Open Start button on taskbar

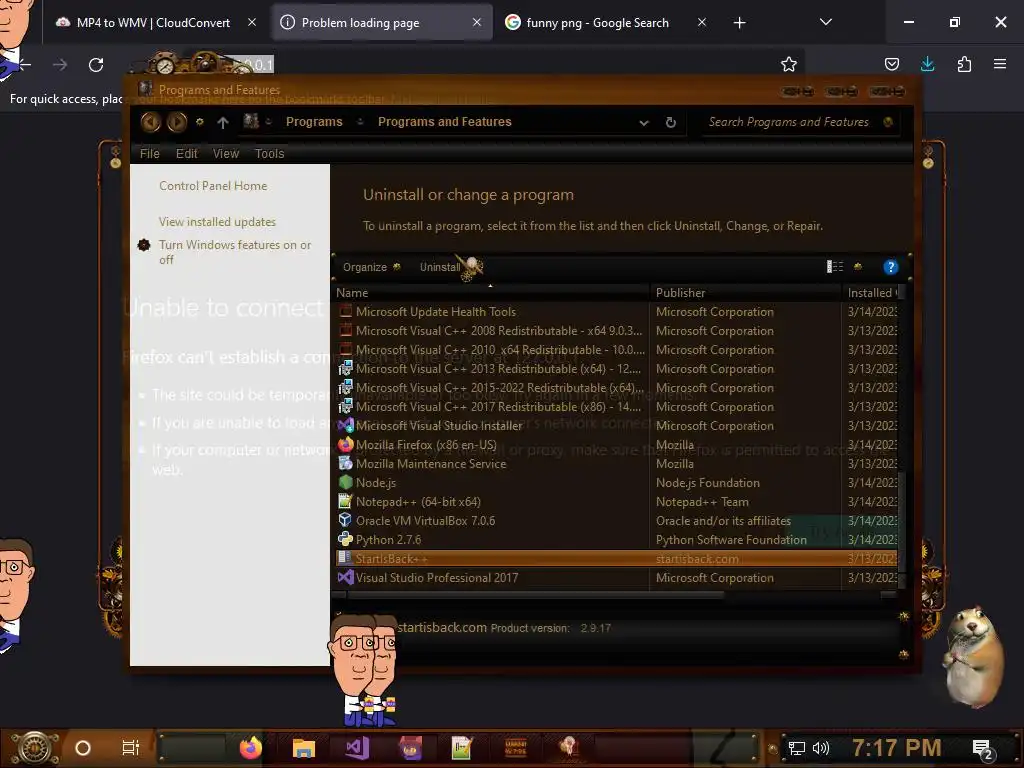pos(35,748)
